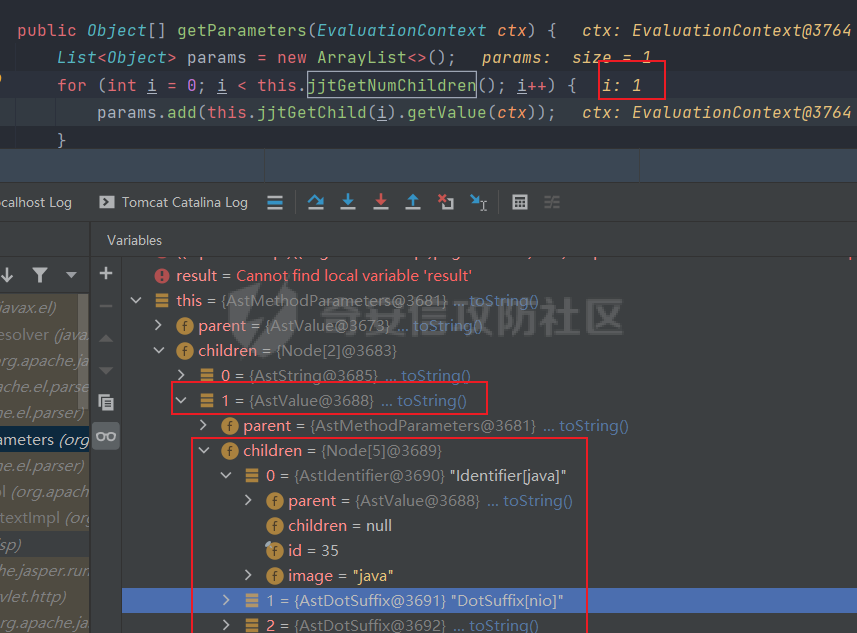Click the red Force Step Into icon
Screen dimensions: 857x633
(380, 202)
